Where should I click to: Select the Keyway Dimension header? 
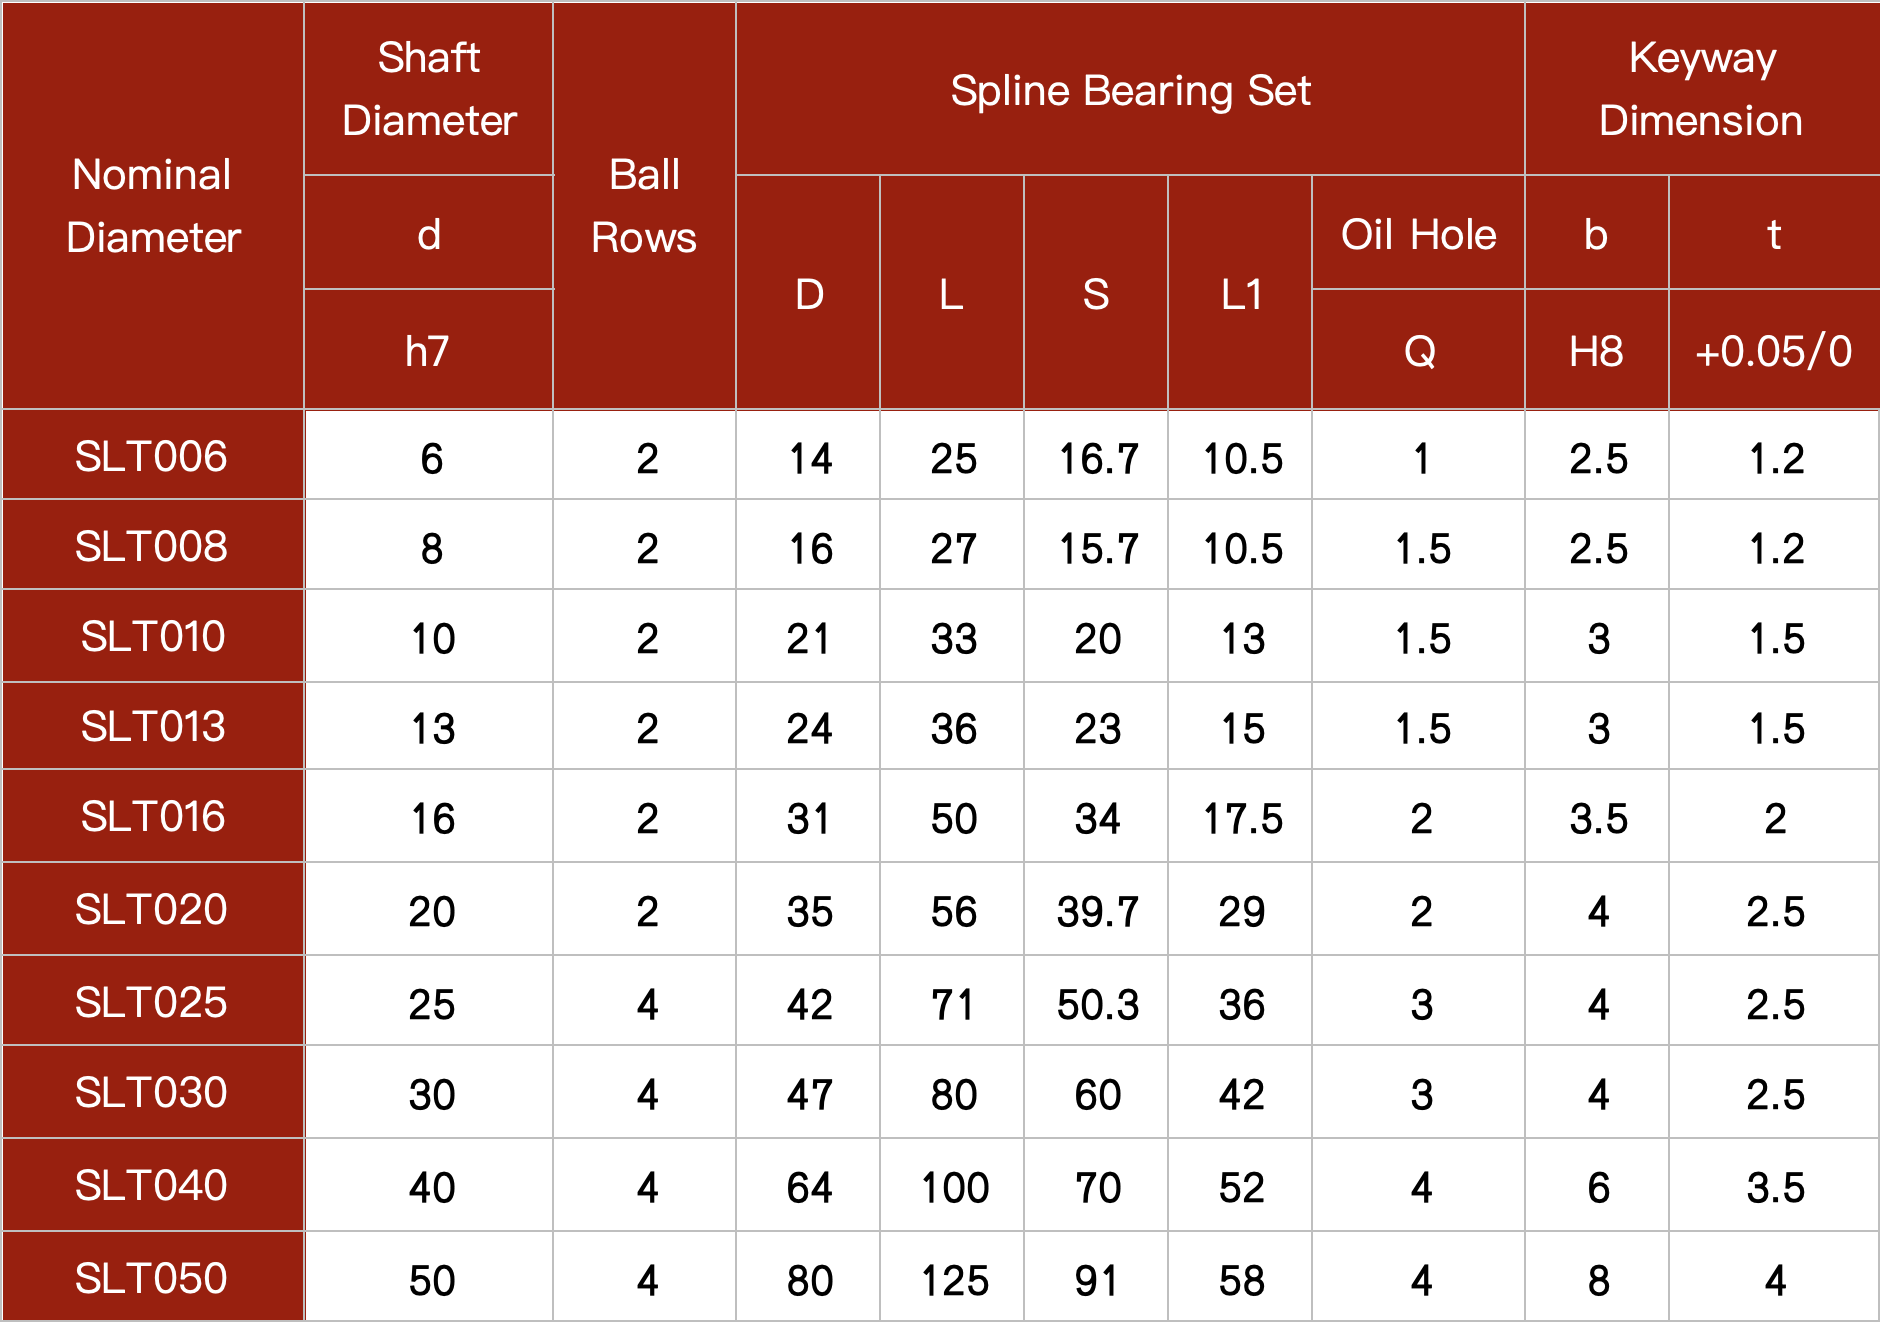pos(1701,89)
